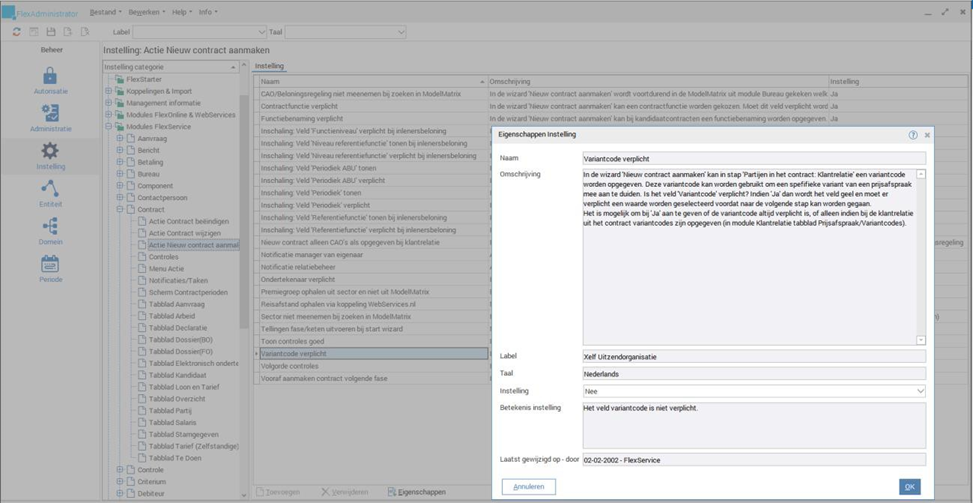This screenshot has width=973, height=503.
Task: Click the Instelling gear icon in sidebar
Action: (x=50, y=152)
